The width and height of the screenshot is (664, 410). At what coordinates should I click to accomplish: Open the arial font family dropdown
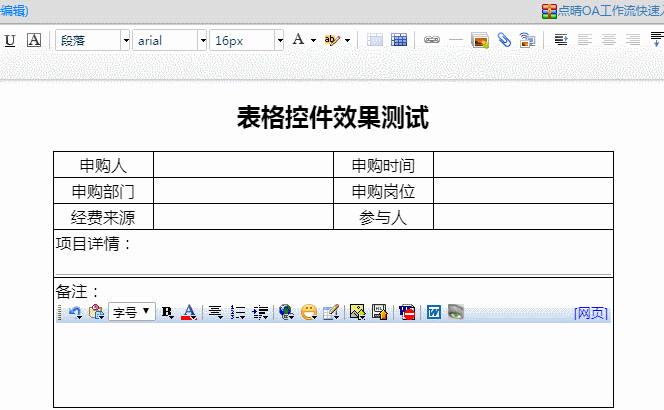click(171, 40)
